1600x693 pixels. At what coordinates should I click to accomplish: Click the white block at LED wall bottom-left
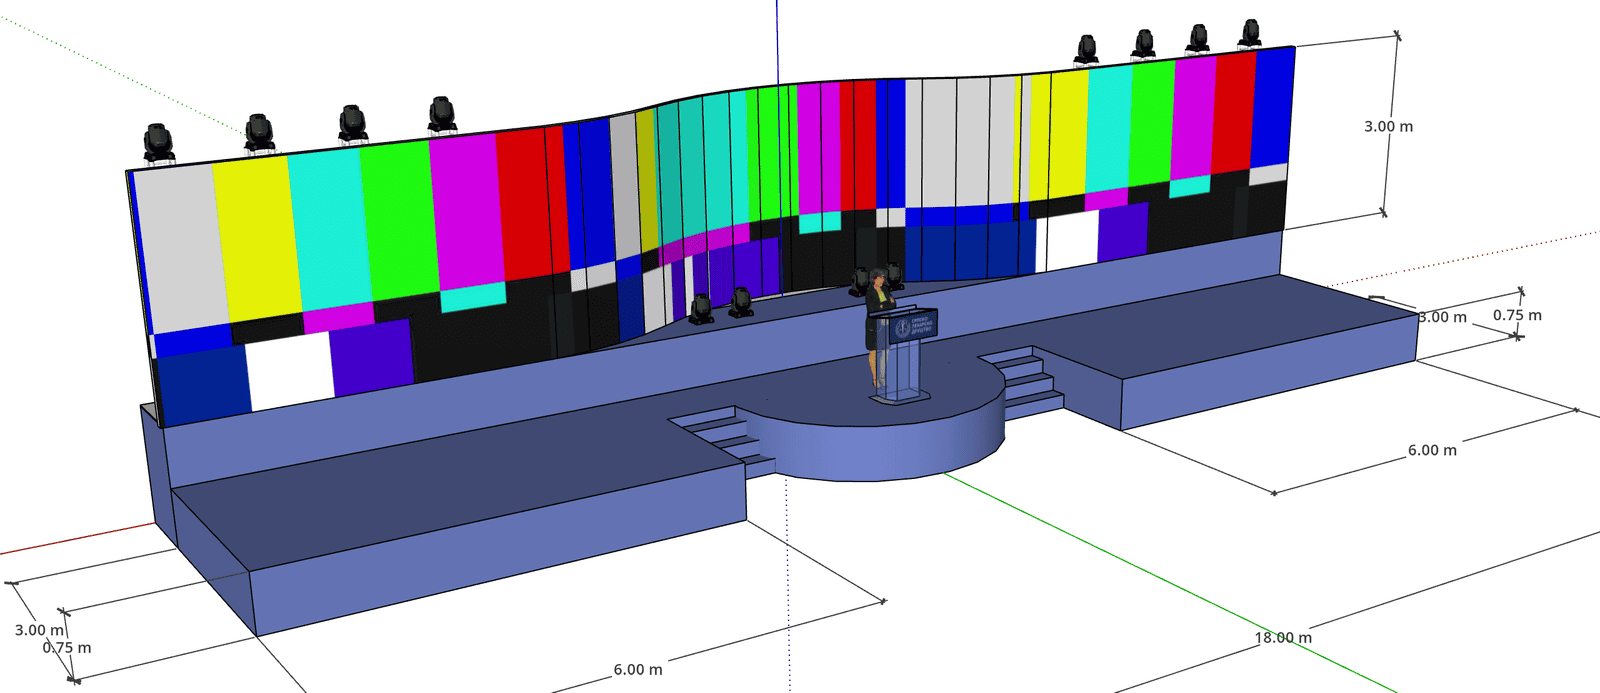[290, 370]
